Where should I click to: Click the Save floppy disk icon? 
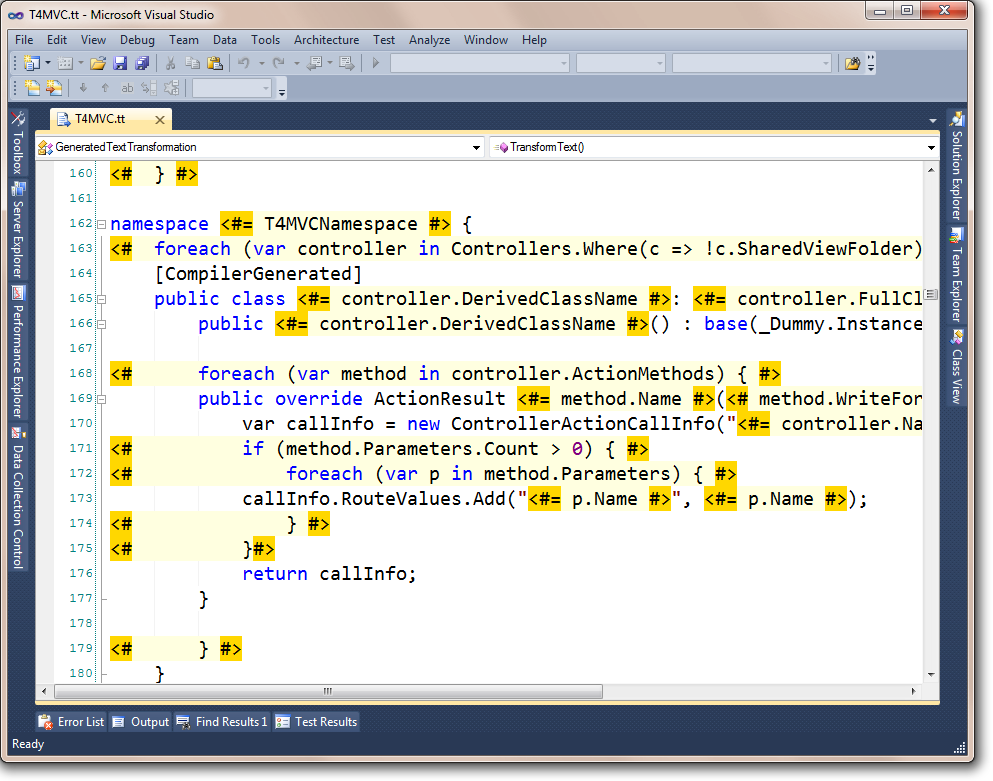click(x=120, y=63)
